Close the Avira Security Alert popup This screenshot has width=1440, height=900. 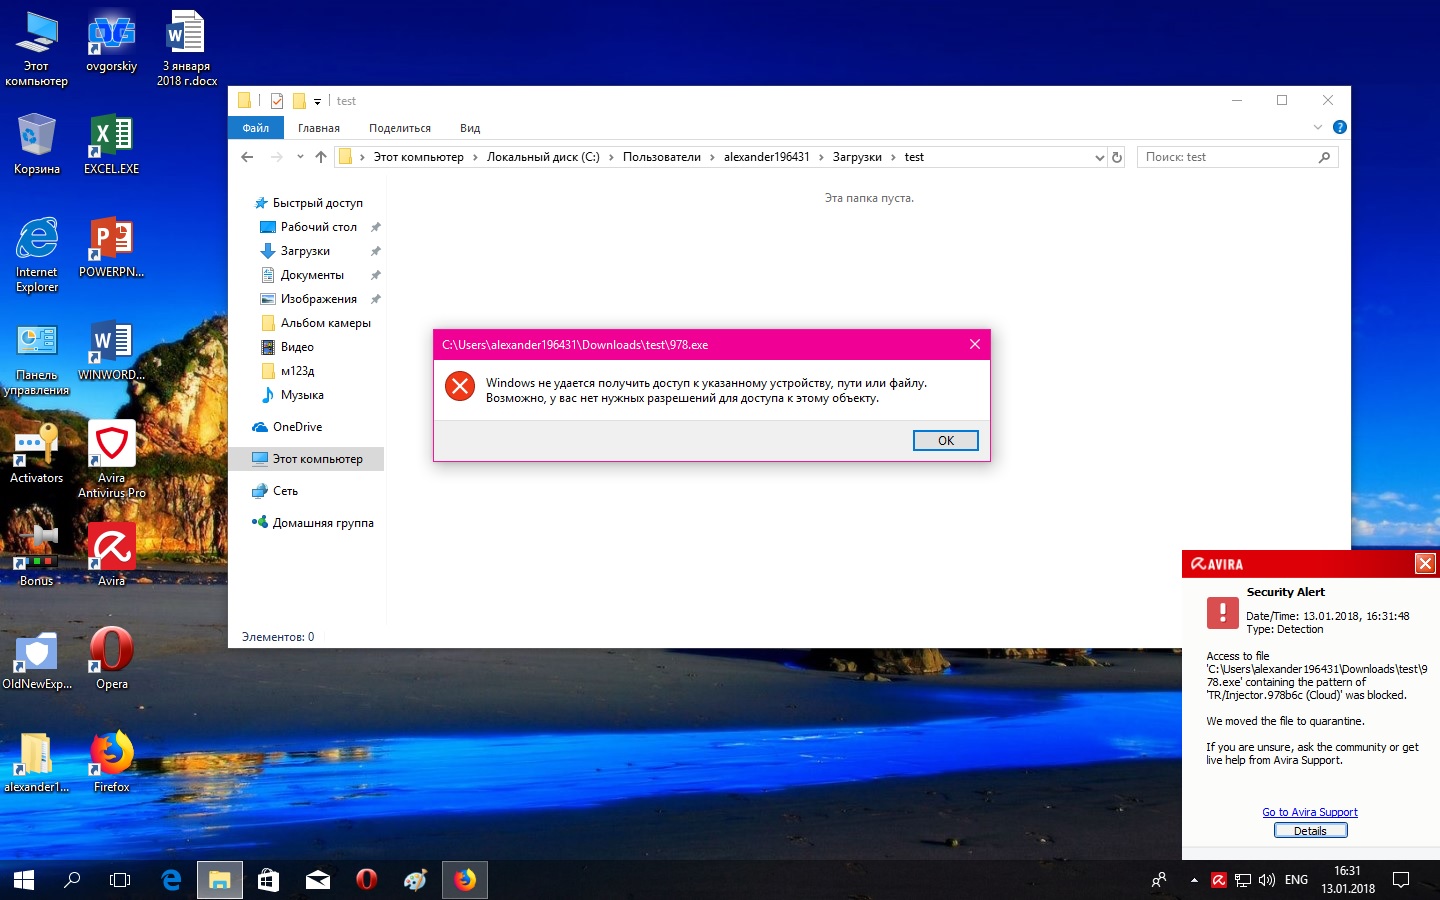click(1425, 564)
